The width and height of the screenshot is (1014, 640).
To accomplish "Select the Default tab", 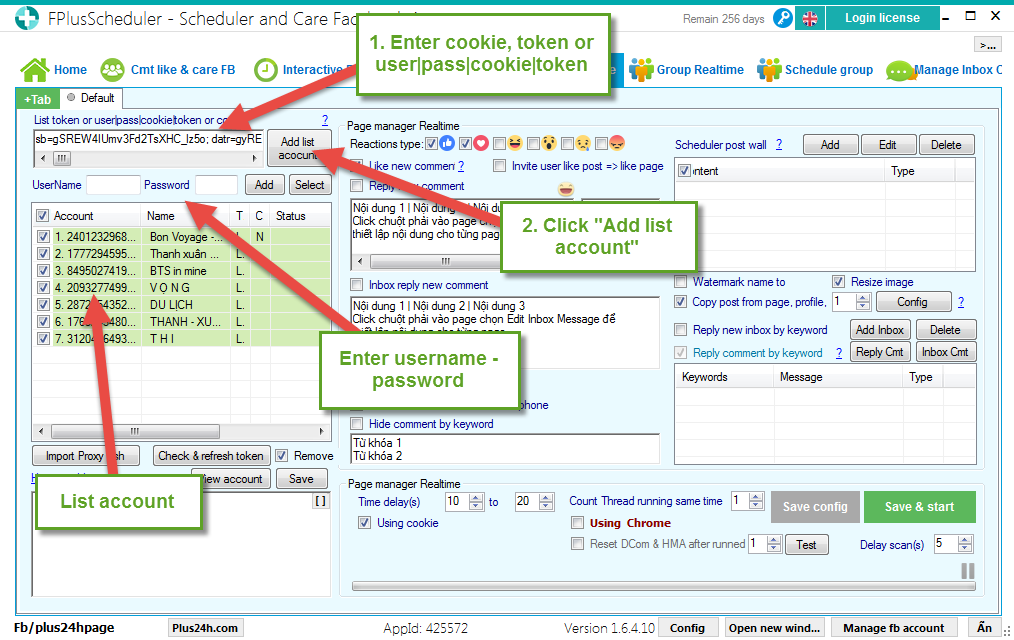I will coord(91,98).
